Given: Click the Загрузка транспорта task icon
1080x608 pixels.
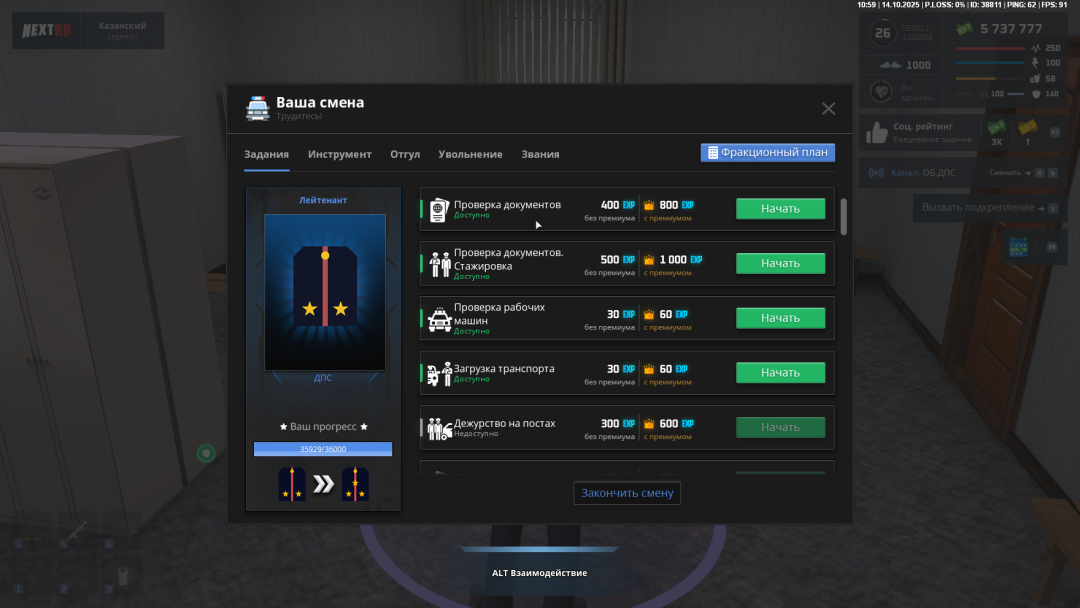Looking at the screenshot, I should tap(439, 373).
